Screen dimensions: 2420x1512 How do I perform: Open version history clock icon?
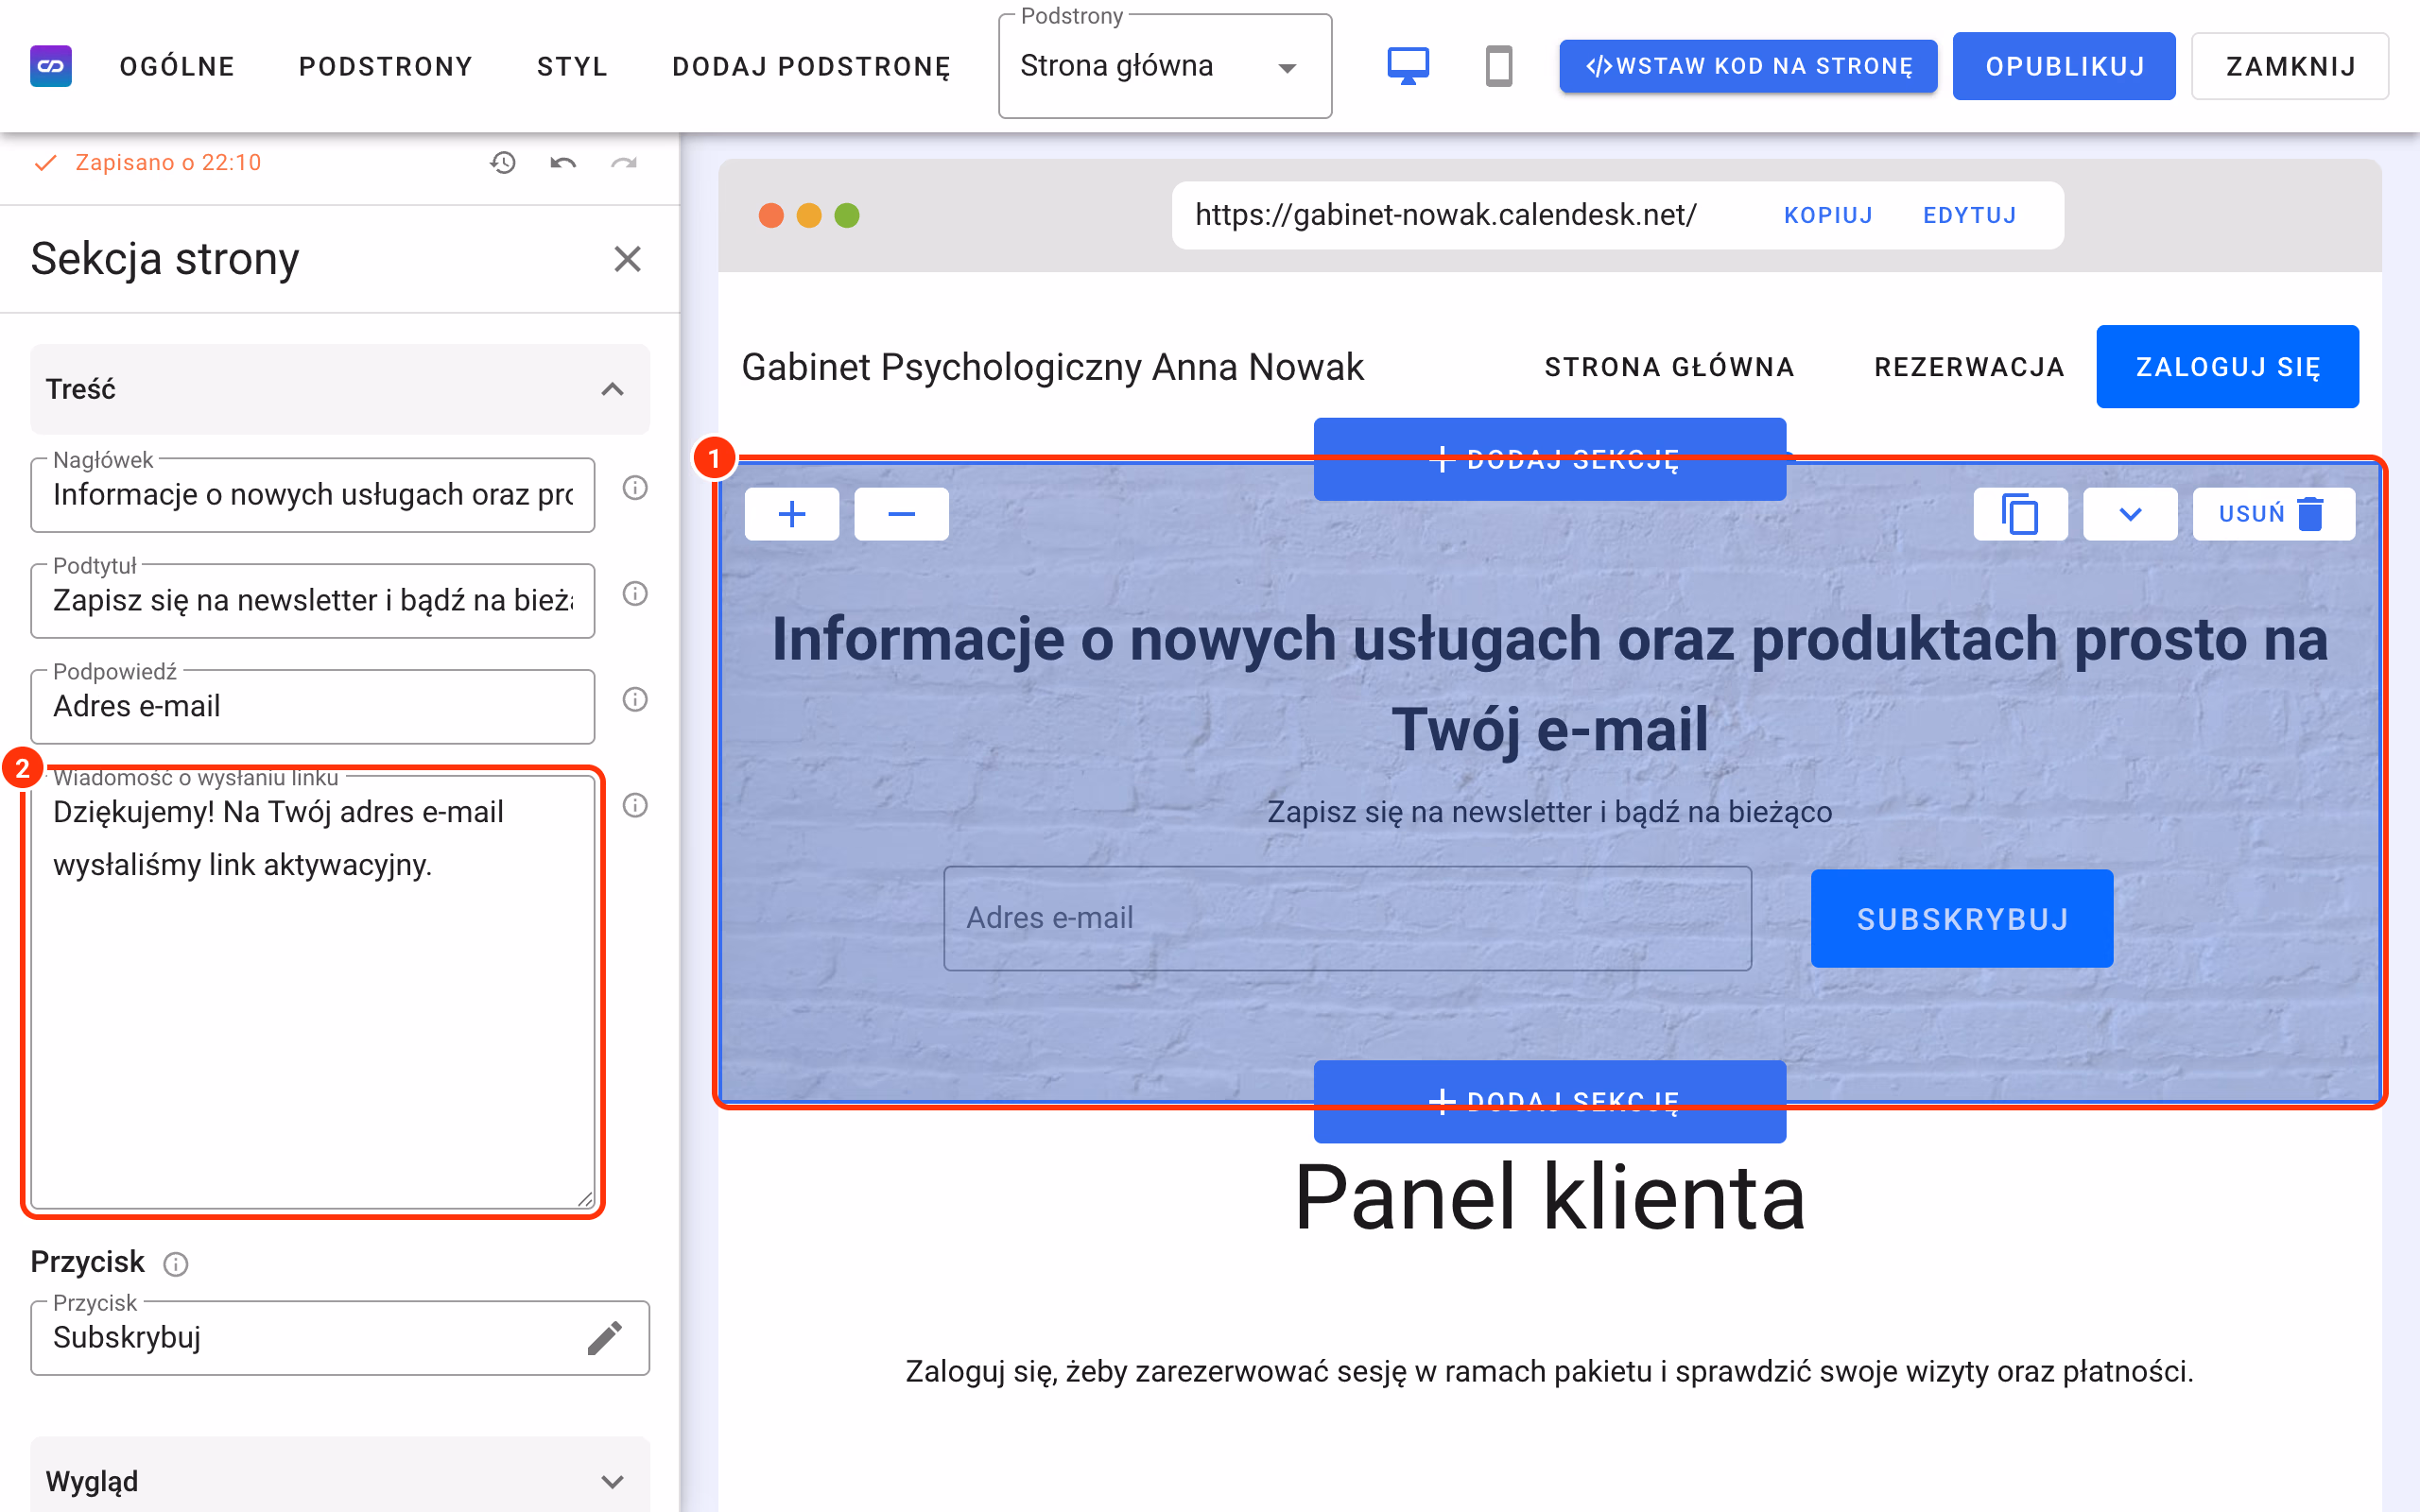pyautogui.click(x=503, y=162)
